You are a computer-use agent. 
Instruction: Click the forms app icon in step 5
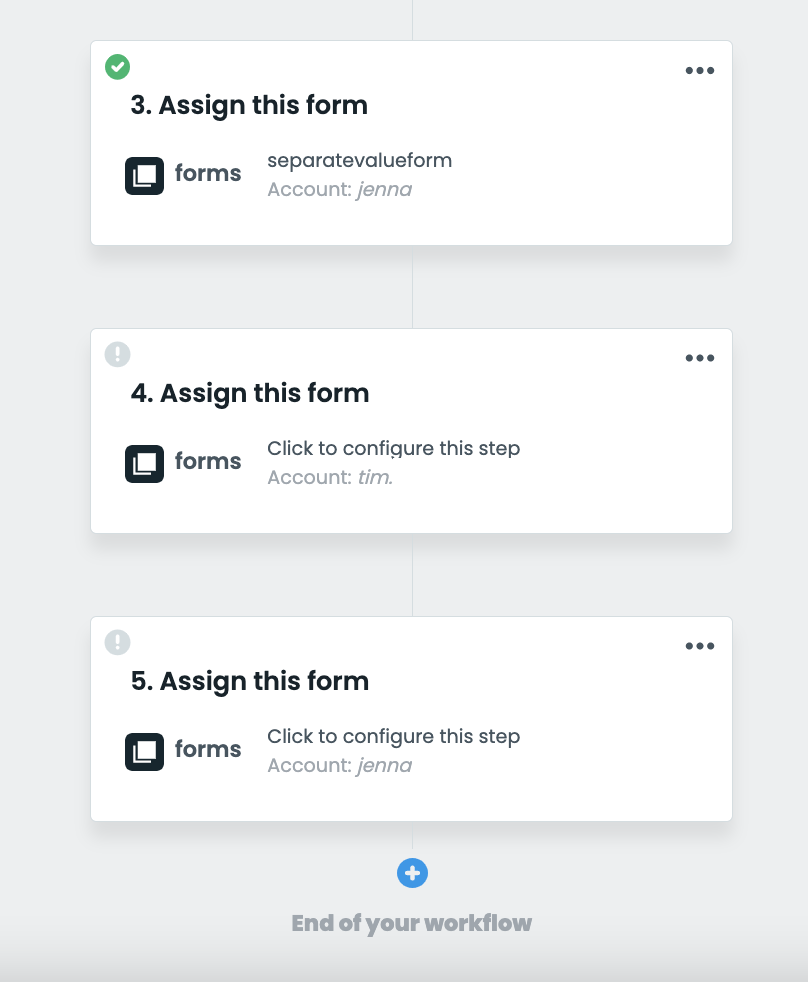[x=144, y=751]
